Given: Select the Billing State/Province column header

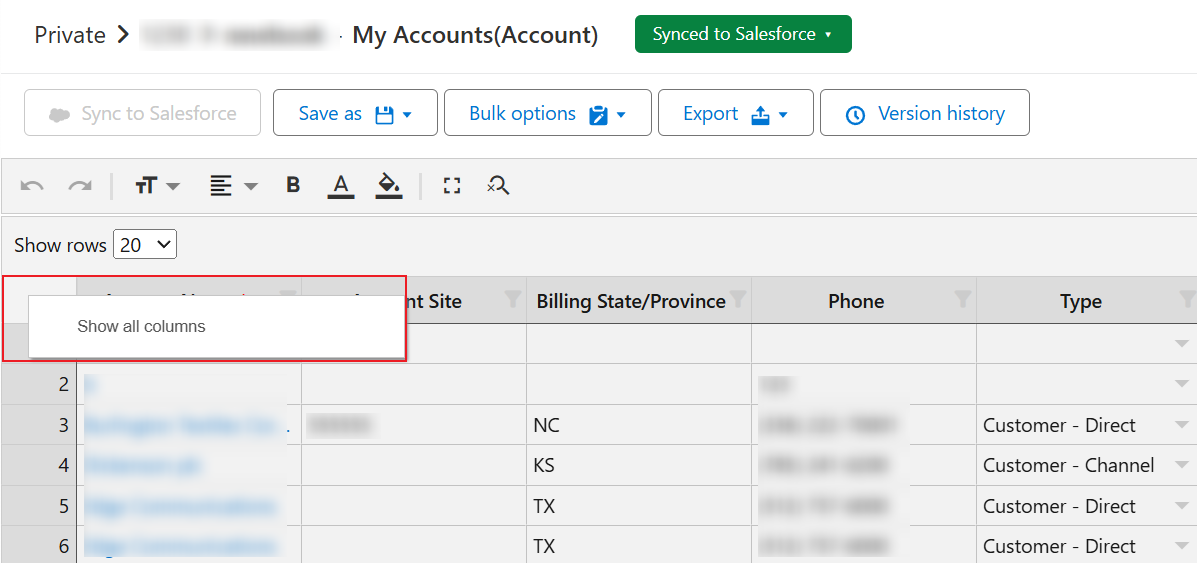Looking at the screenshot, I should (x=631, y=301).
